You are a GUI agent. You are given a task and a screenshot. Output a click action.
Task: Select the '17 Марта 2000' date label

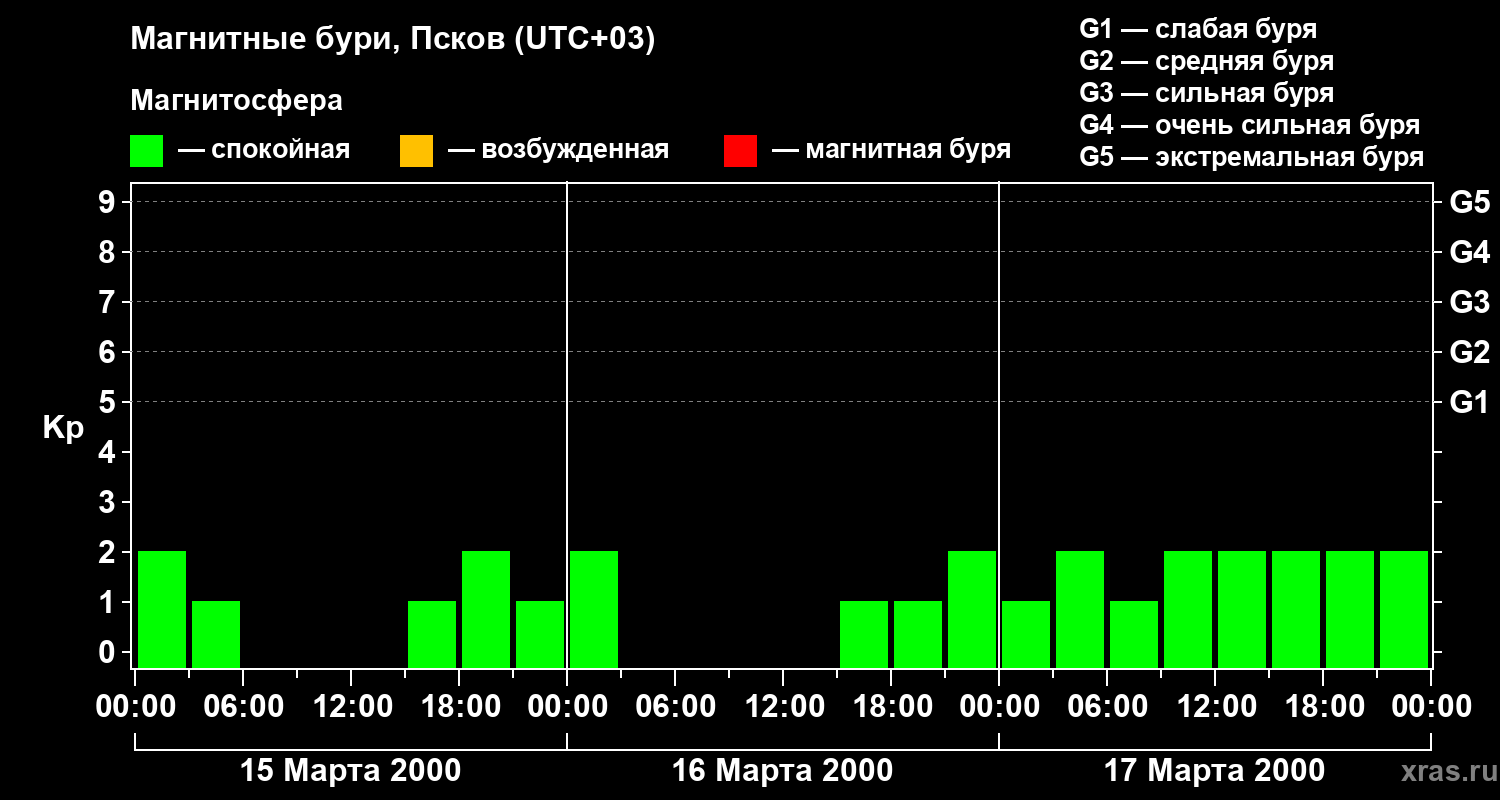(1214, 771)
